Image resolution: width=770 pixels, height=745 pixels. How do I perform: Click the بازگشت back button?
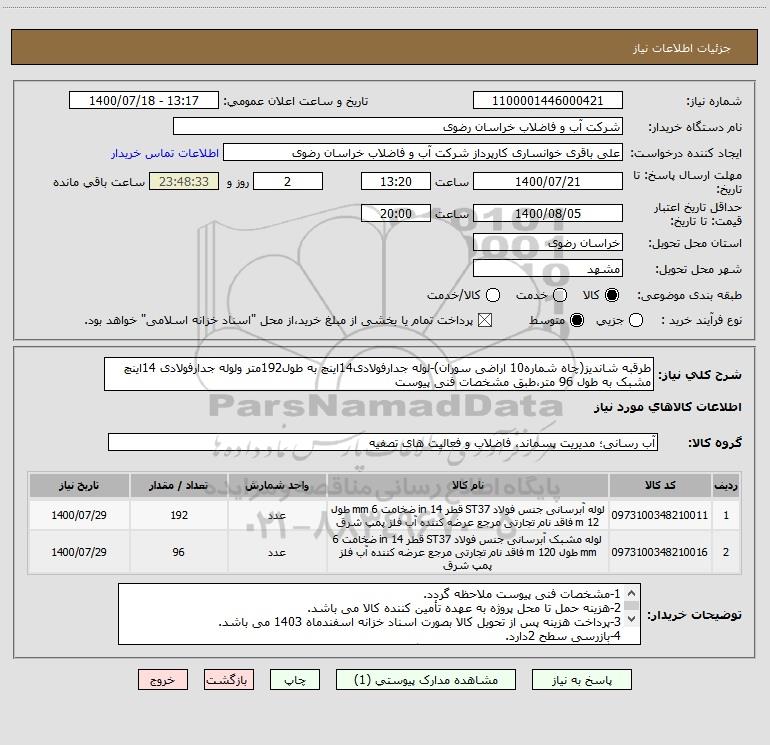229,680
